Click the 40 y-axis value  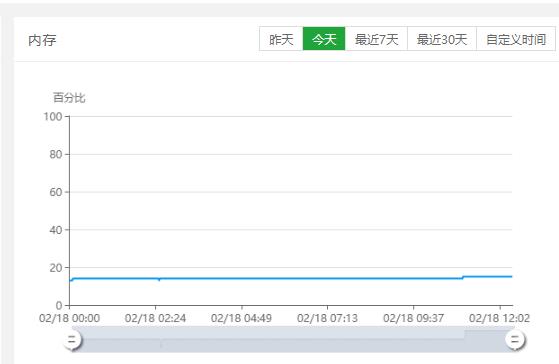pyautogui.click(x=56, y=230)
